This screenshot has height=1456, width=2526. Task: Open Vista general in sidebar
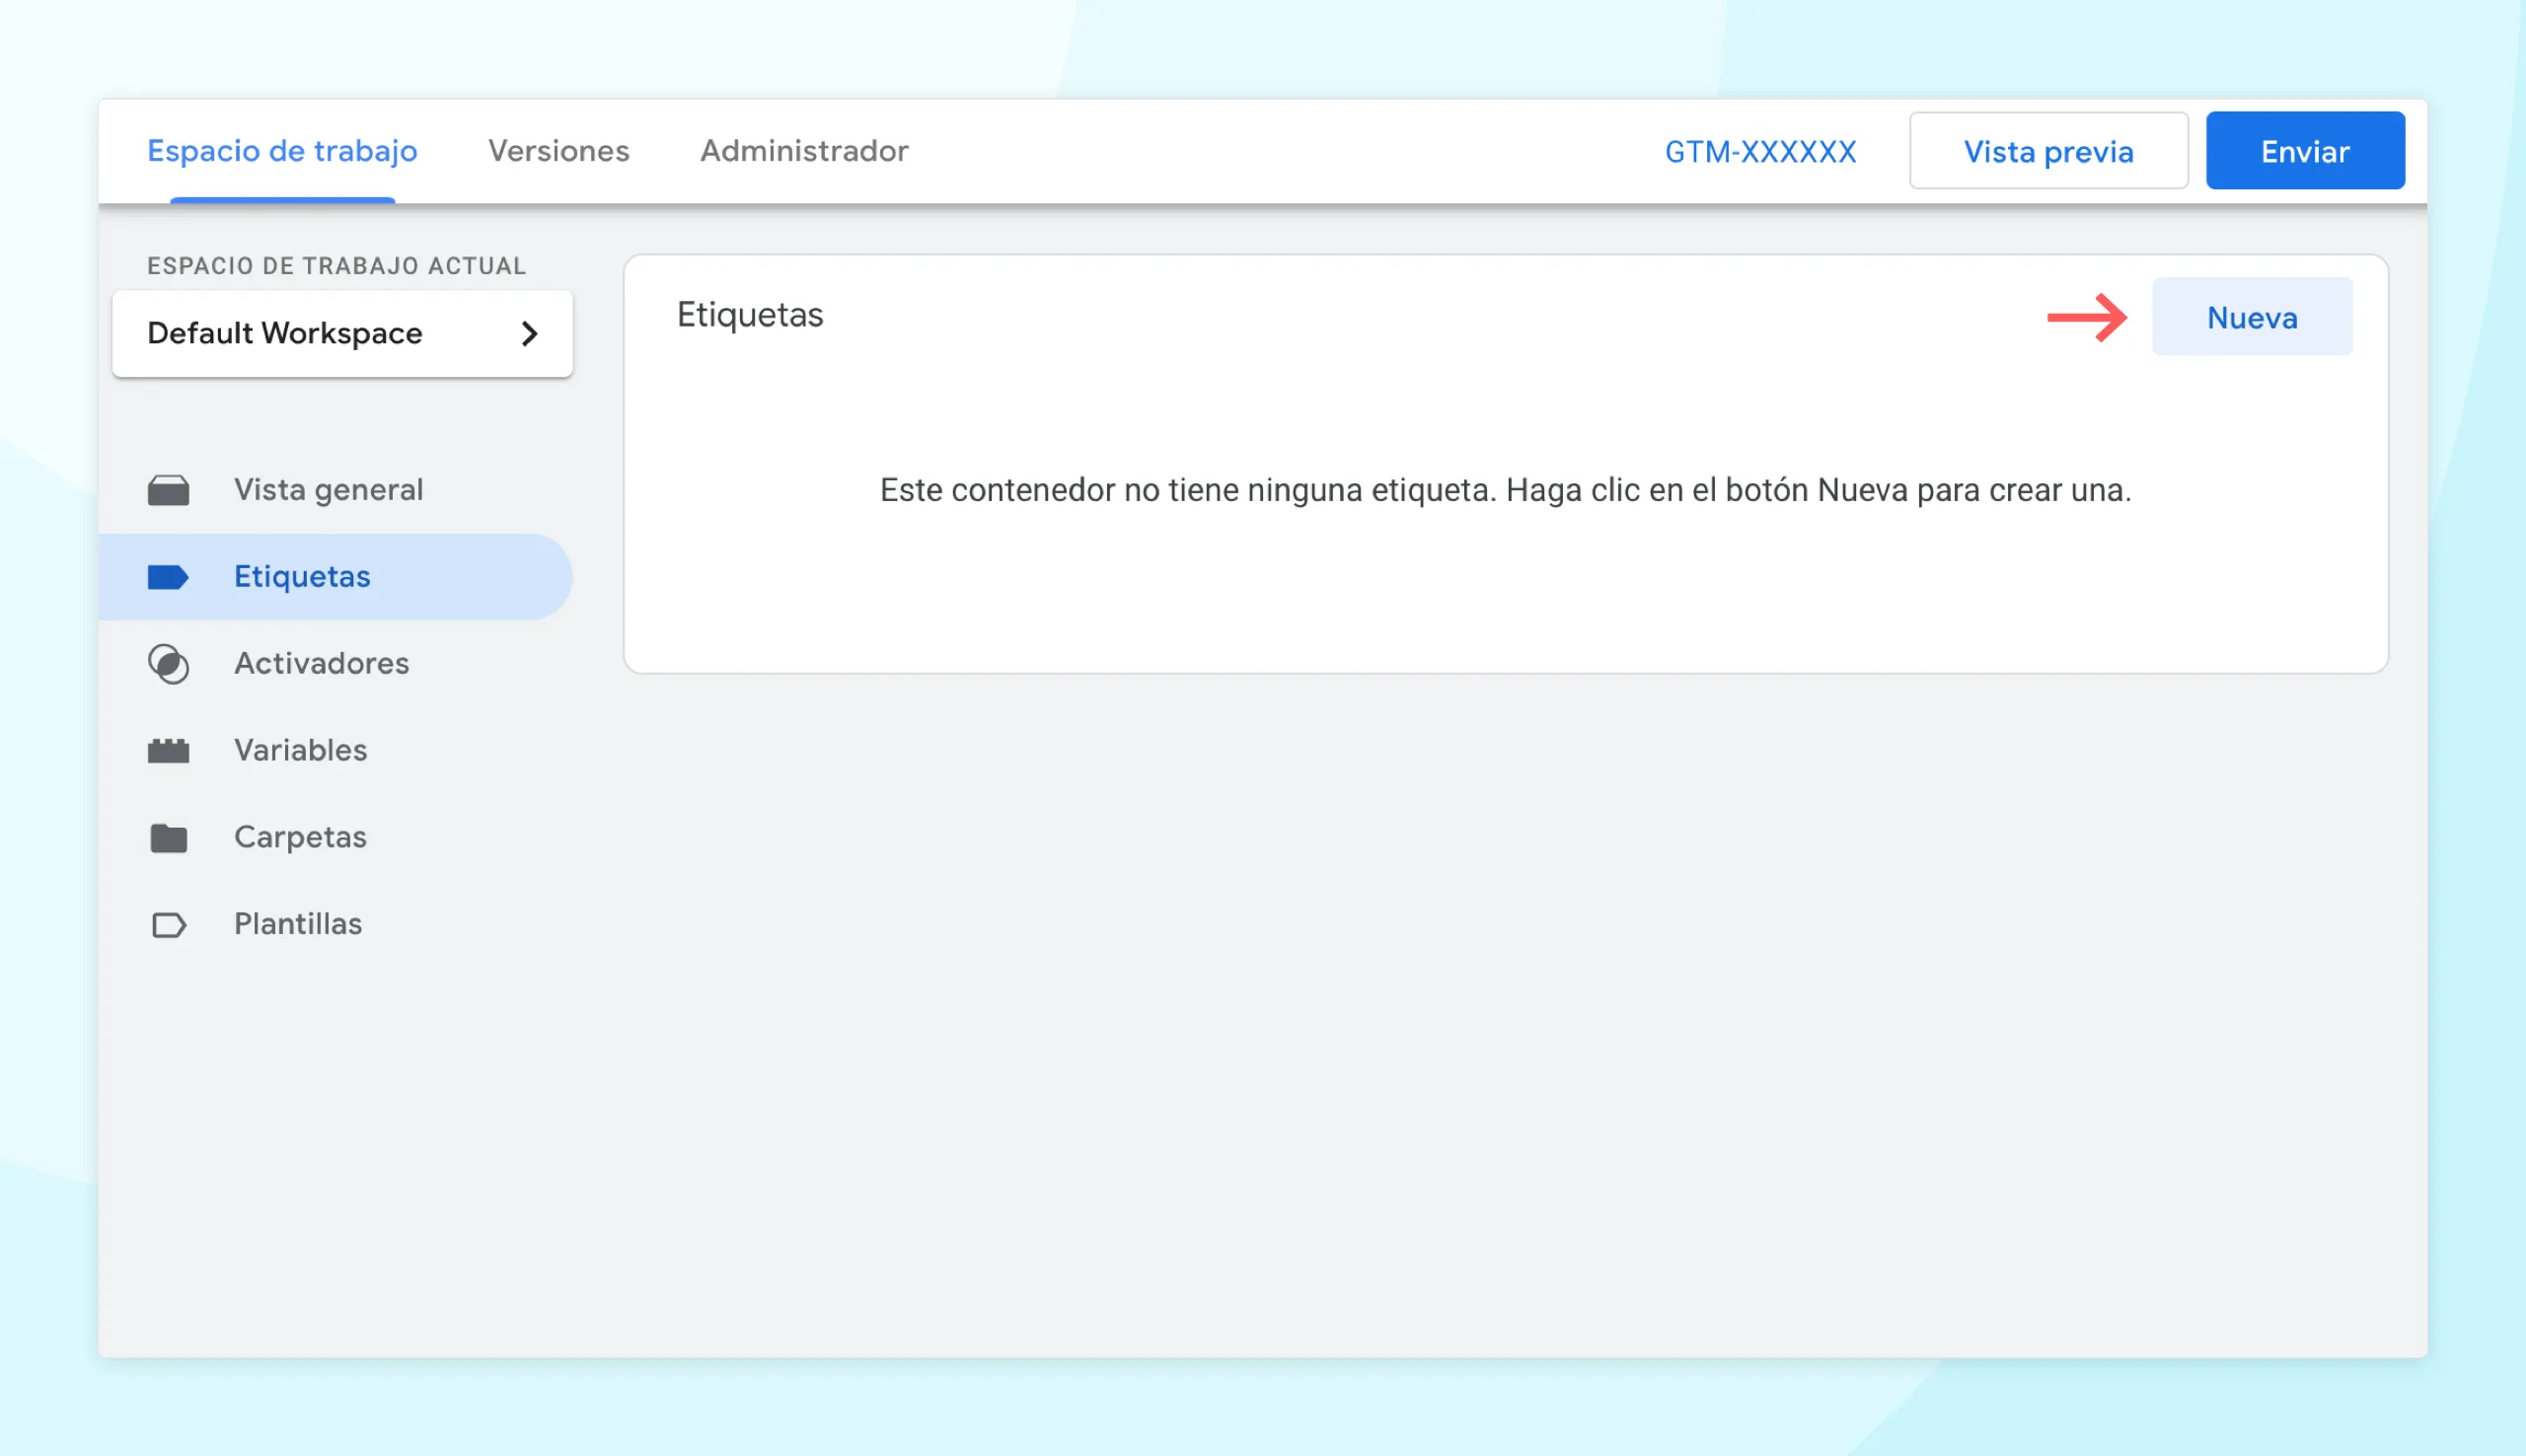tap(335, 490)
